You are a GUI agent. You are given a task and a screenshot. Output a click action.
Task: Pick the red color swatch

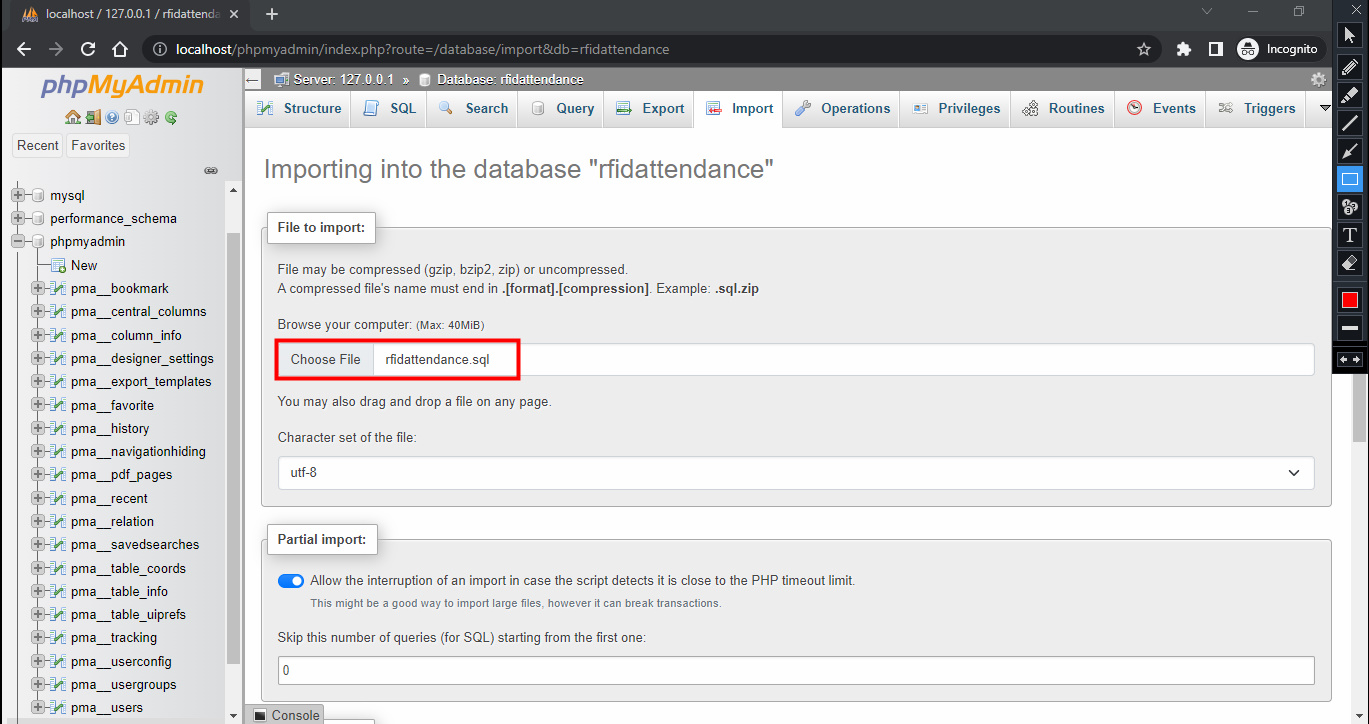click(1350, 300)
